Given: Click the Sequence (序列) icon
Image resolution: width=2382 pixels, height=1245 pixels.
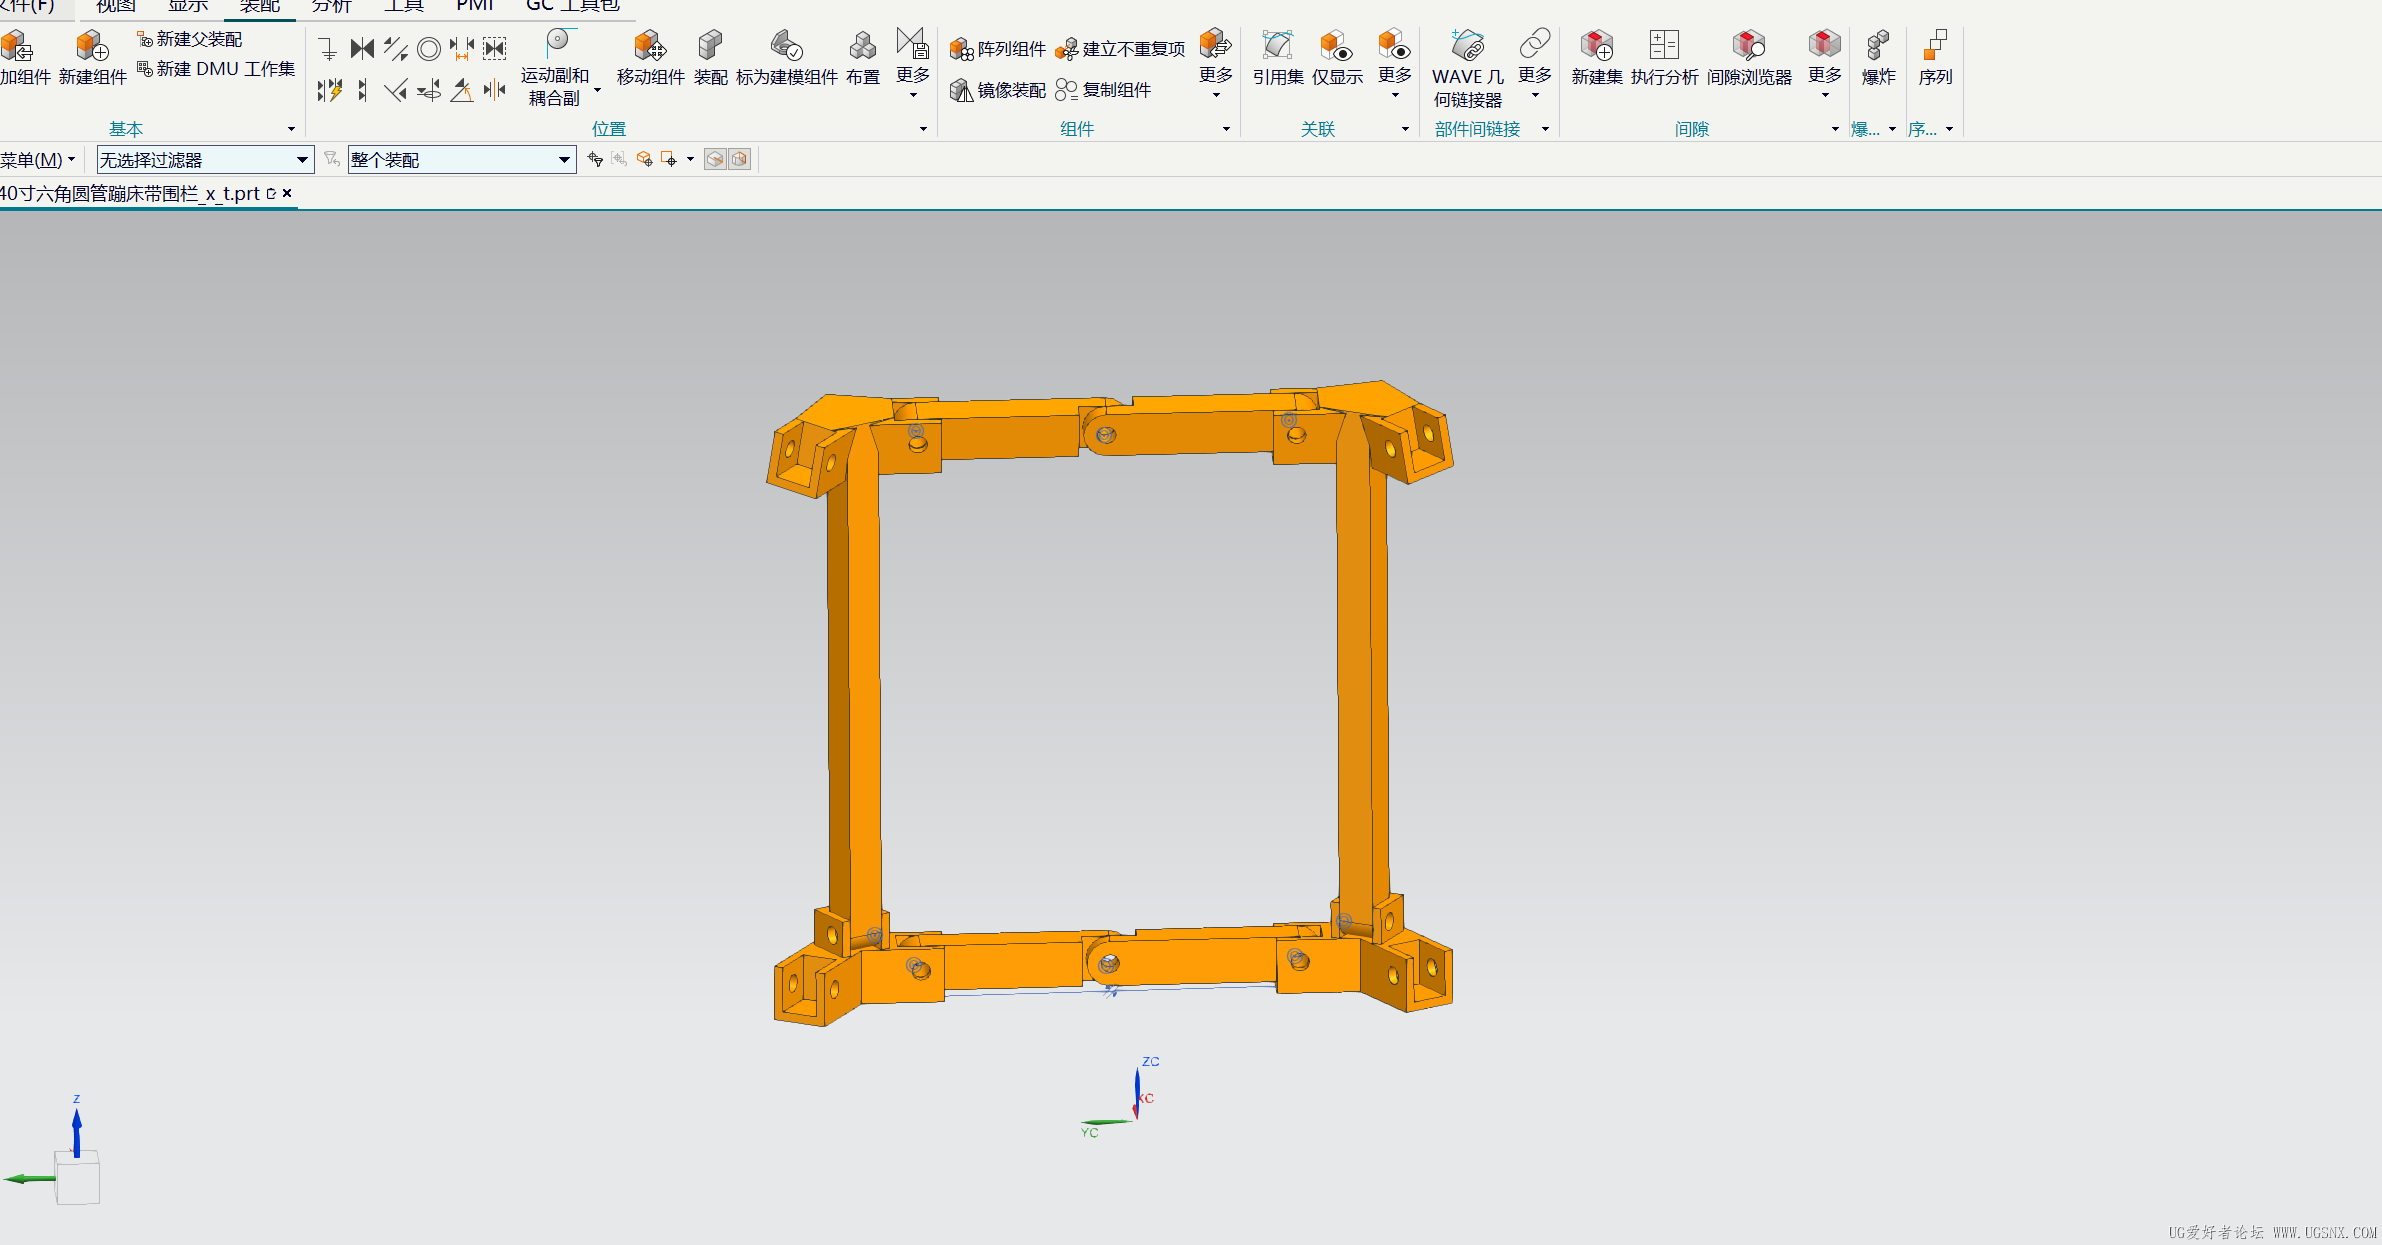Looking at the screenshot, I should click(1935, 46).
